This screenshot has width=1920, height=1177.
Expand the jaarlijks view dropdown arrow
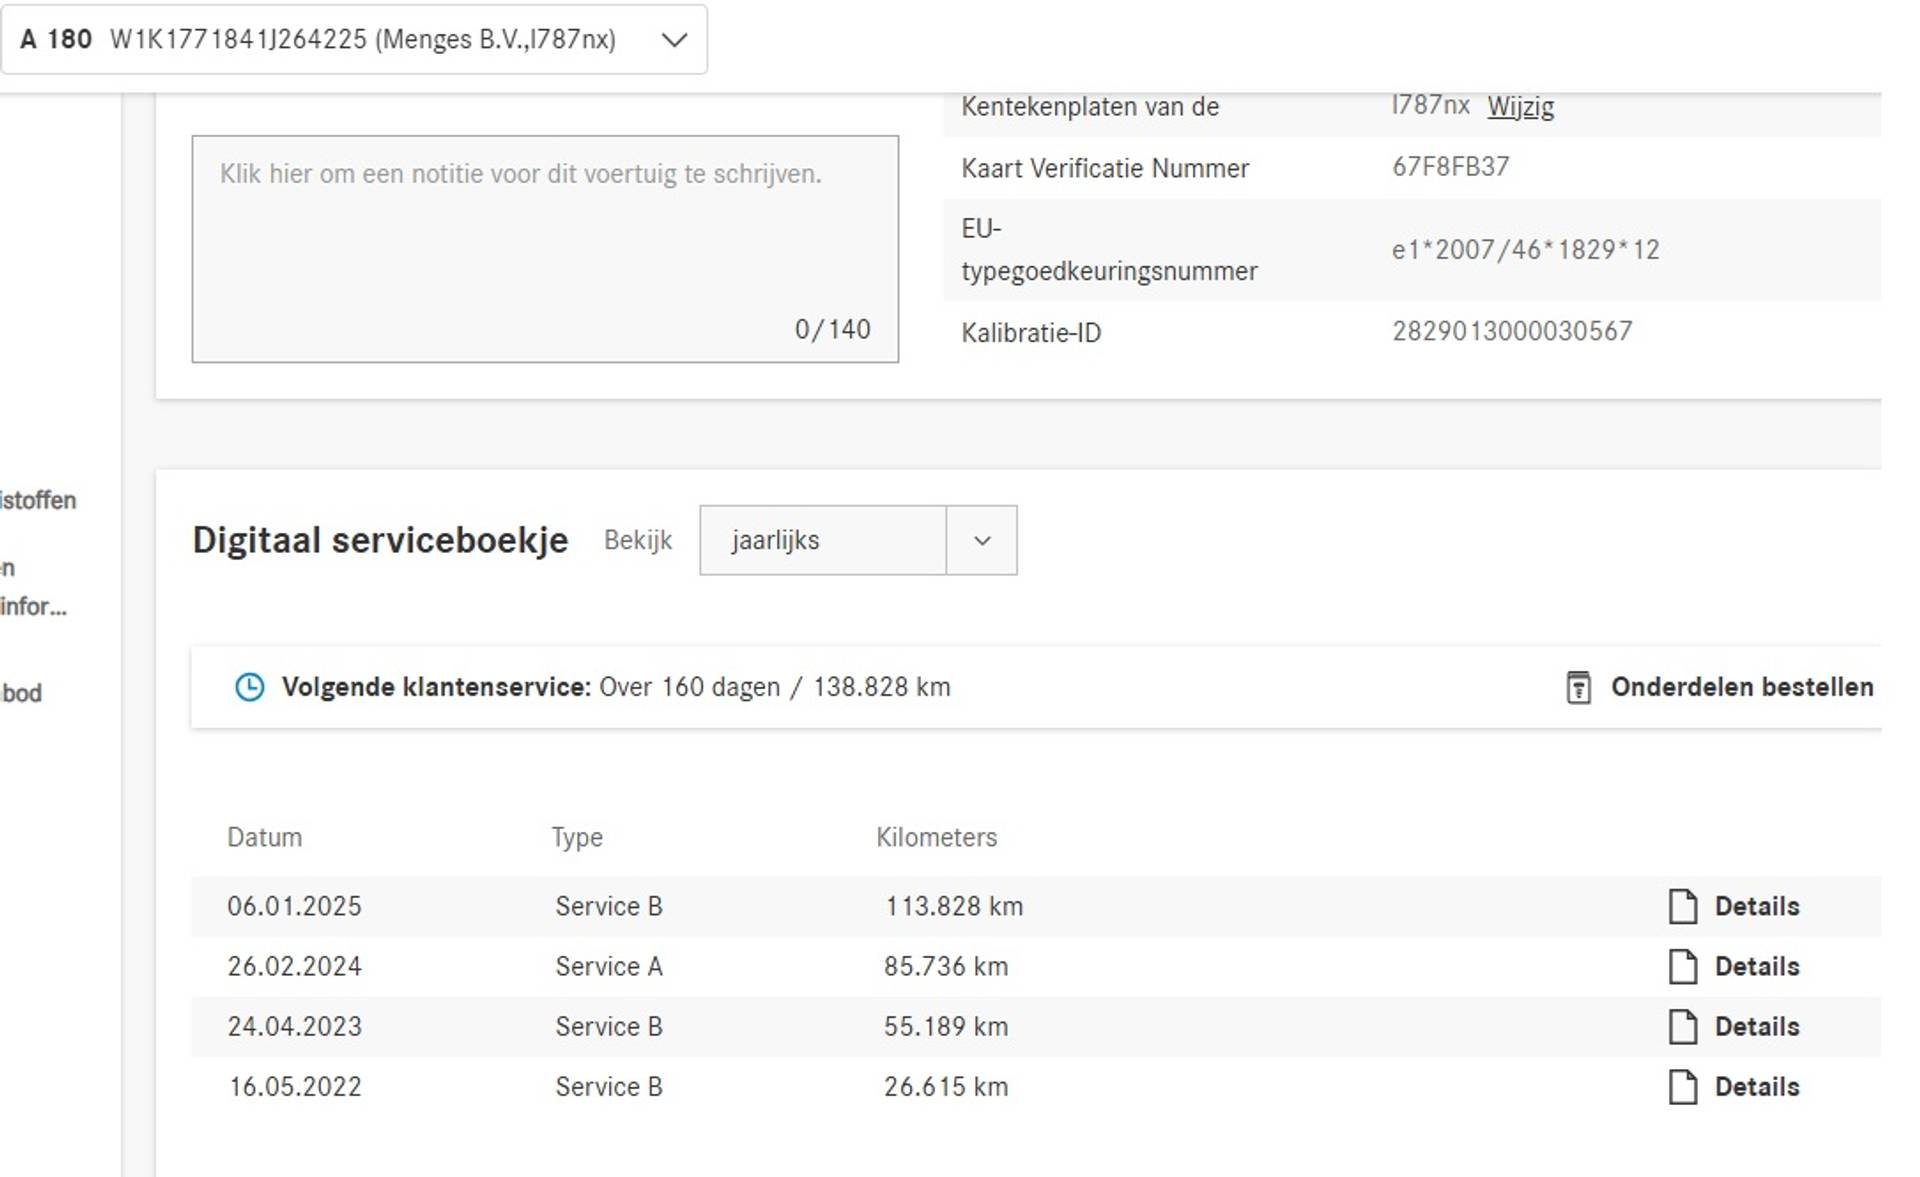[x=982, y=540]
